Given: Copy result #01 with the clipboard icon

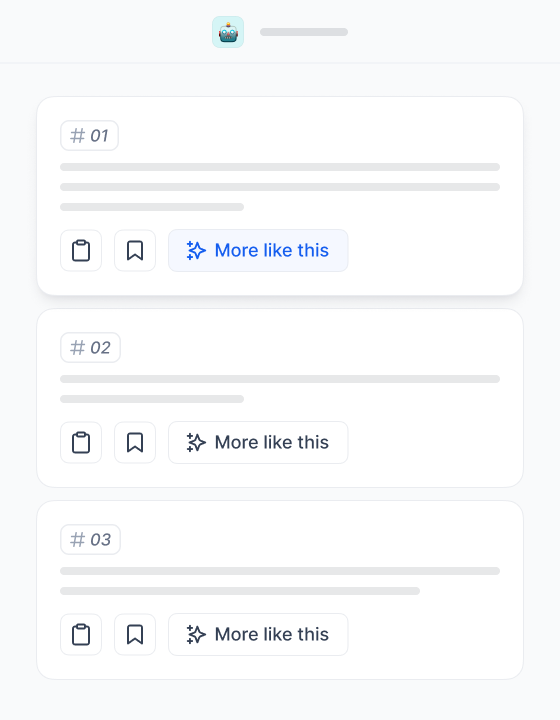Looking at the screenshot, I should pyautogui.click(x=81, y=251).
